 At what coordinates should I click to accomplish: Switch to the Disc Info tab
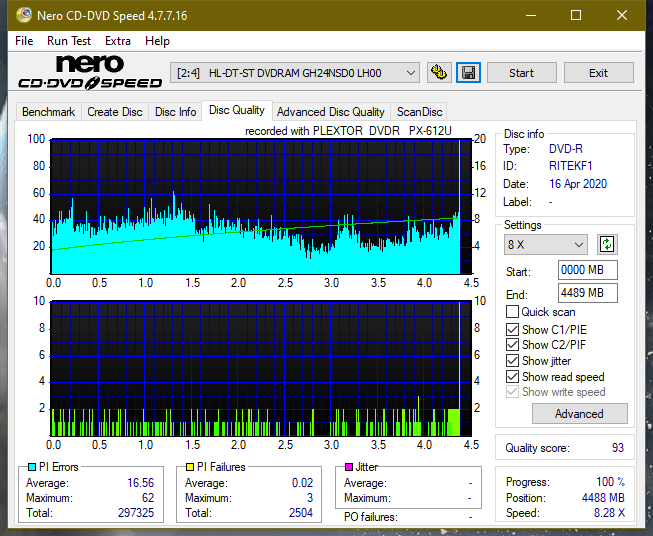pos(175,112)
